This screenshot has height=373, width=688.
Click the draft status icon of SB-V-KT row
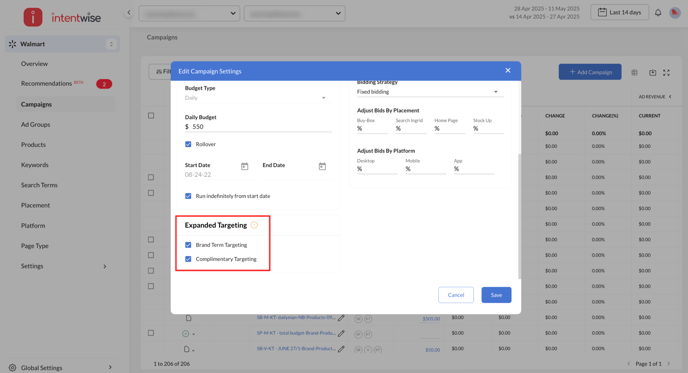pos(186,349)
